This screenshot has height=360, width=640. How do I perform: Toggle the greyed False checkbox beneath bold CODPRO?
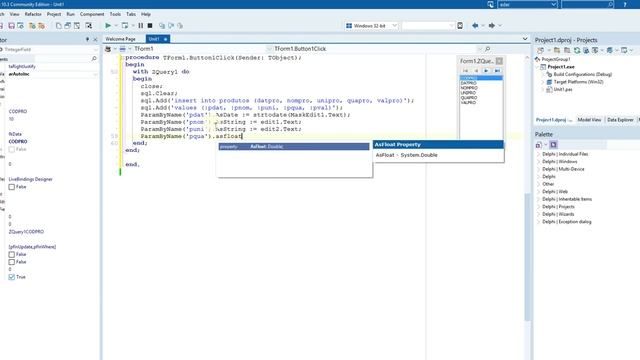click(11, 149)
